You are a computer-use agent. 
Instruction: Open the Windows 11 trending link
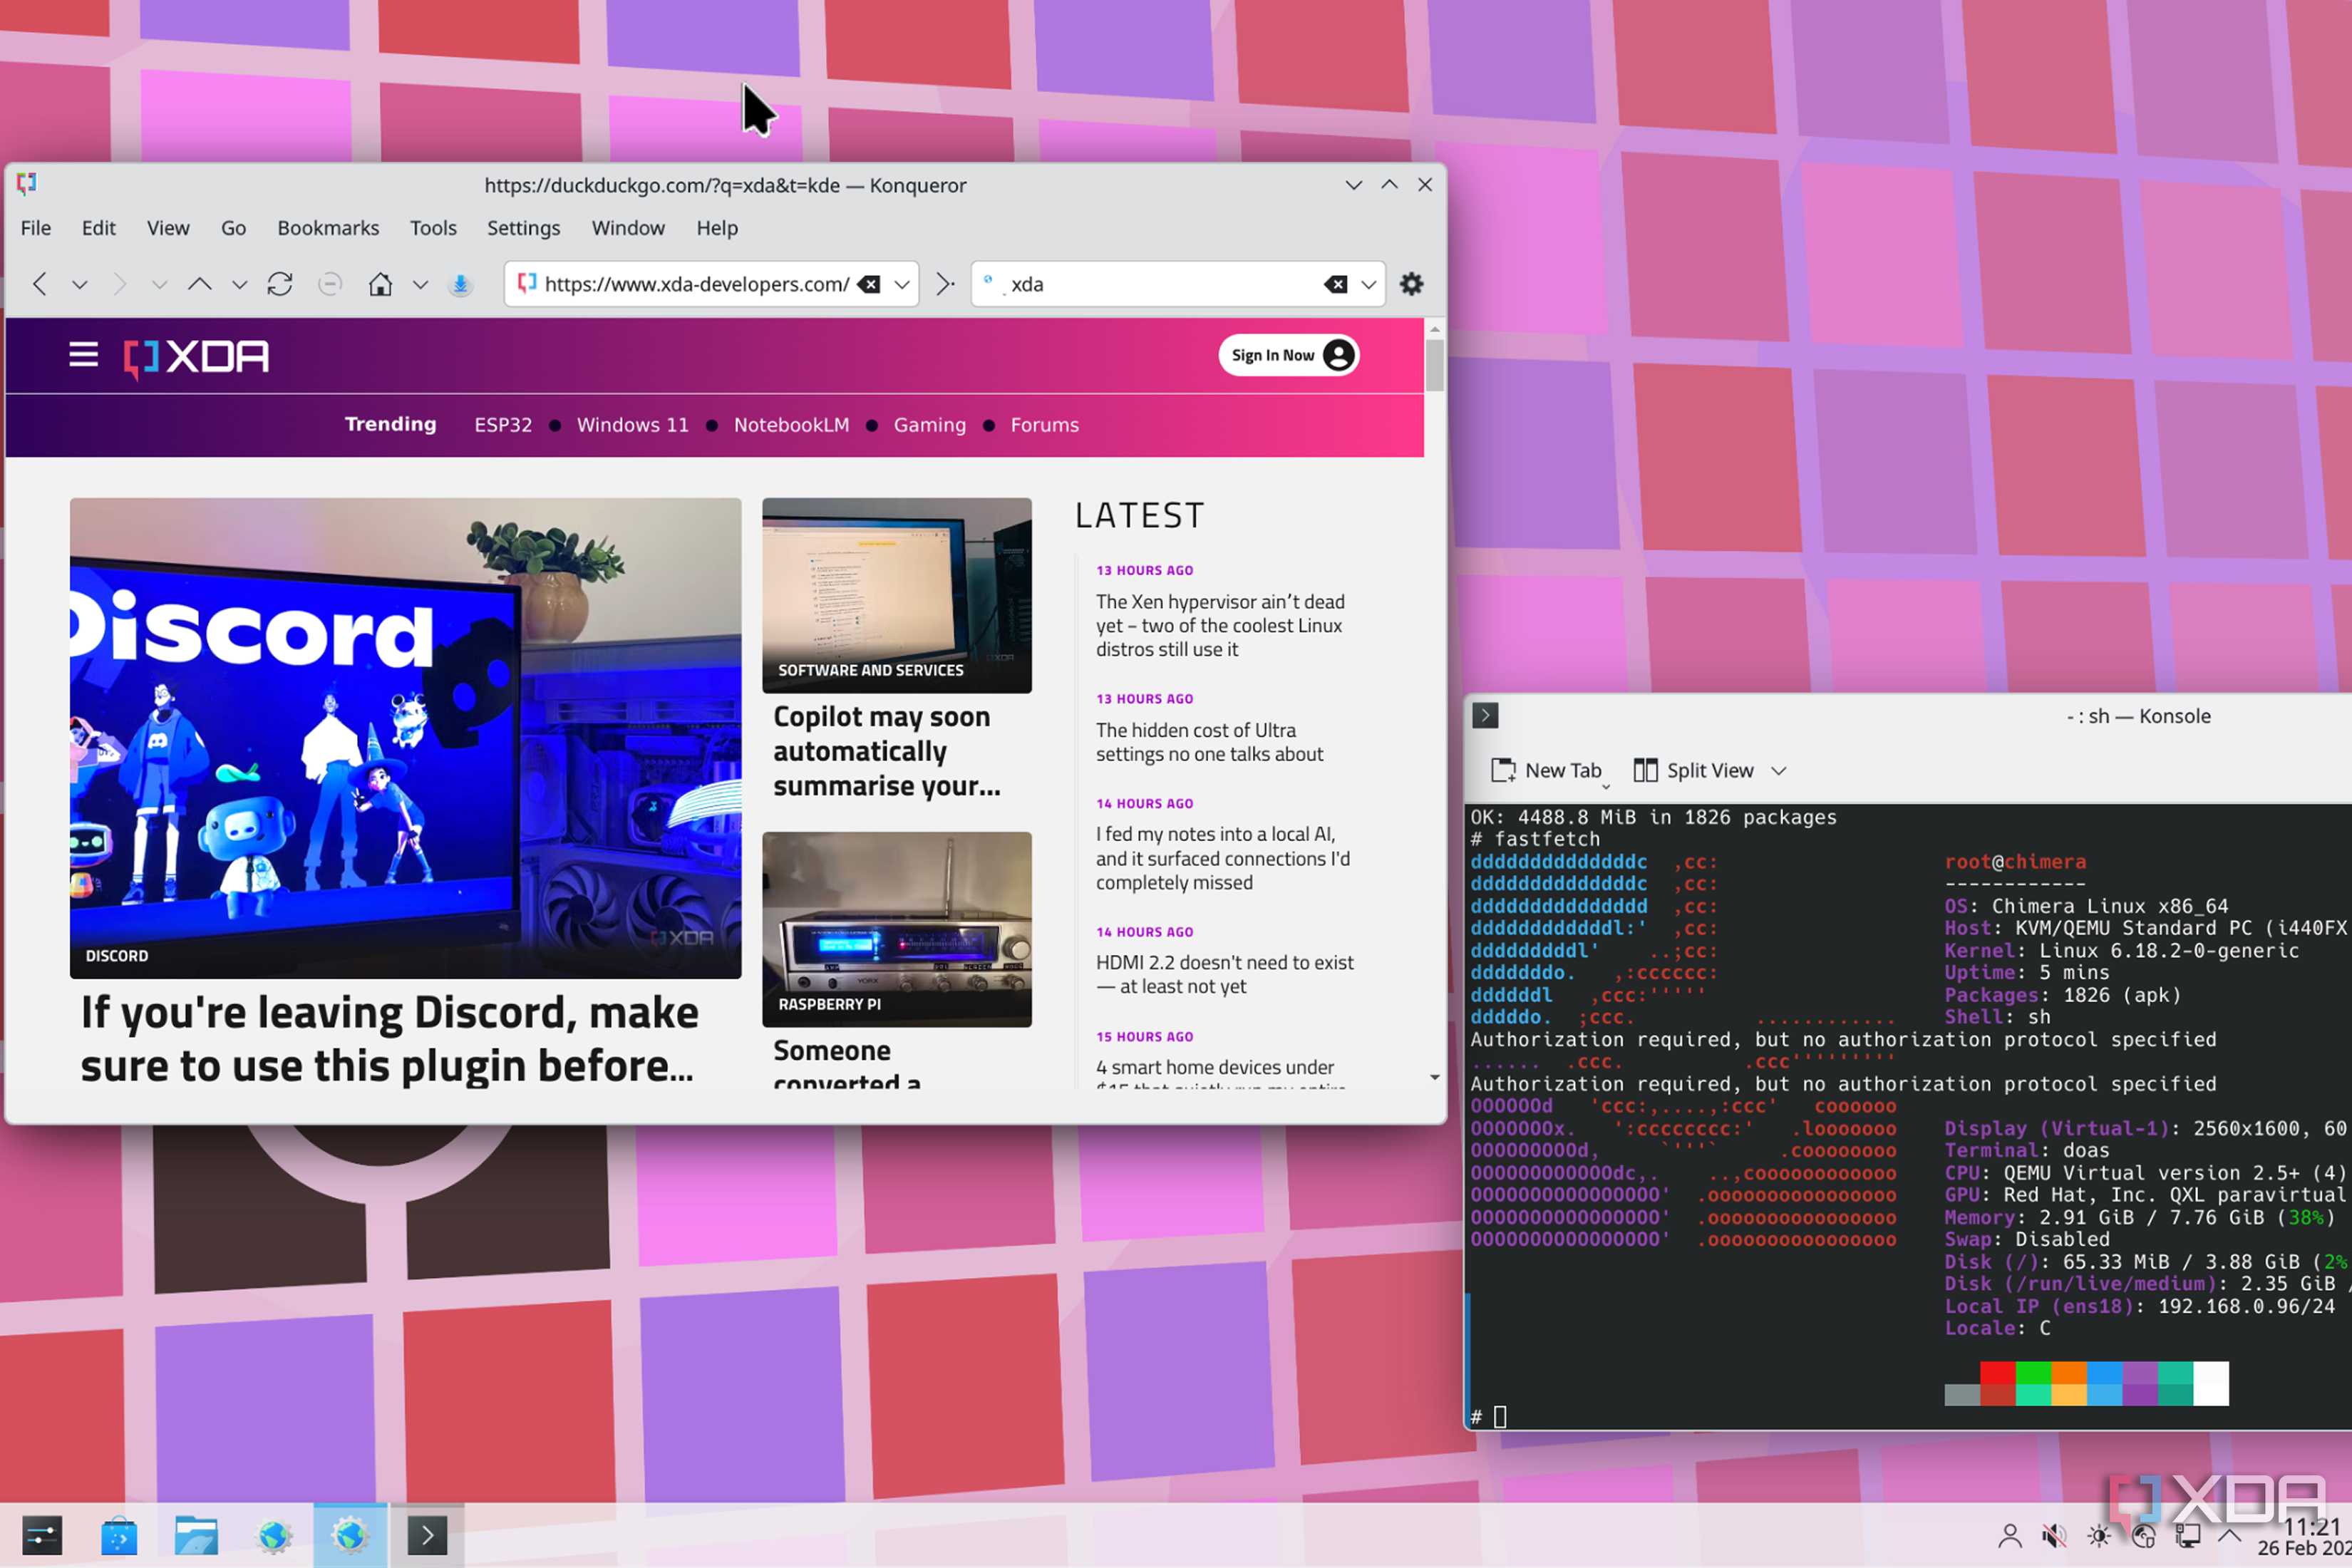tap(633, 425)
